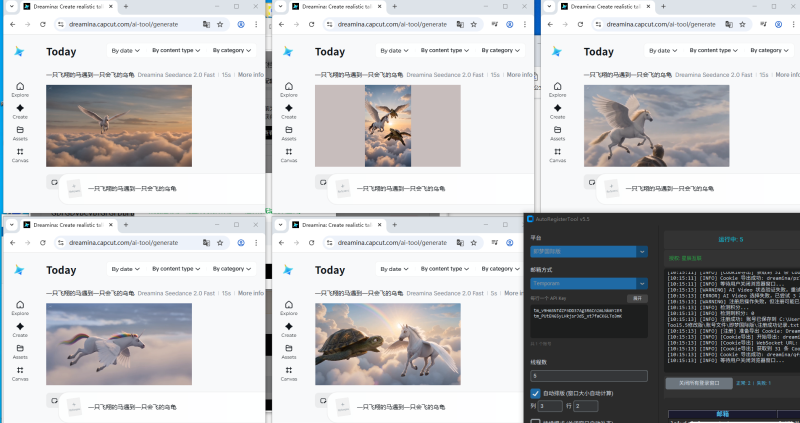800x423 pixels.
Task: Open Assets in the top-middle Dreamina window
Action: tap(289, 133)
